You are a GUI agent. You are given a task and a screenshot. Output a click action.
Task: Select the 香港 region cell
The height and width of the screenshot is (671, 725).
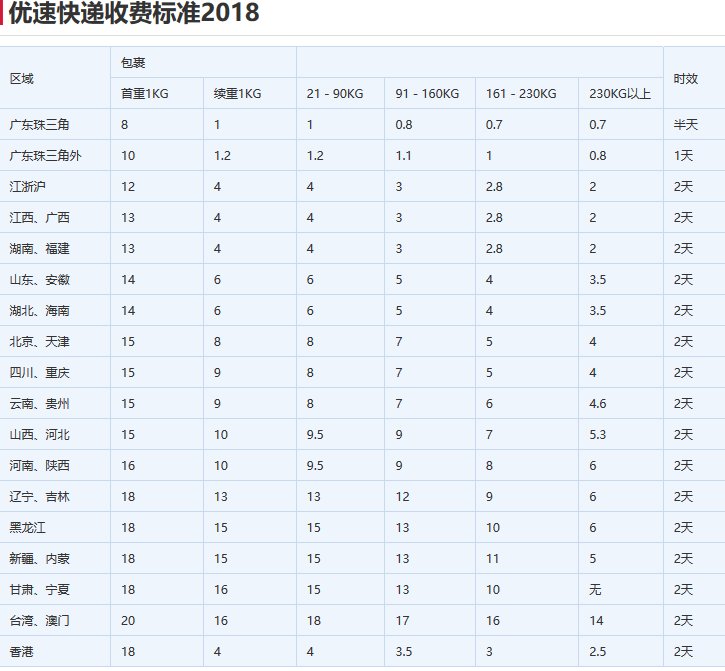click(22, 652)
